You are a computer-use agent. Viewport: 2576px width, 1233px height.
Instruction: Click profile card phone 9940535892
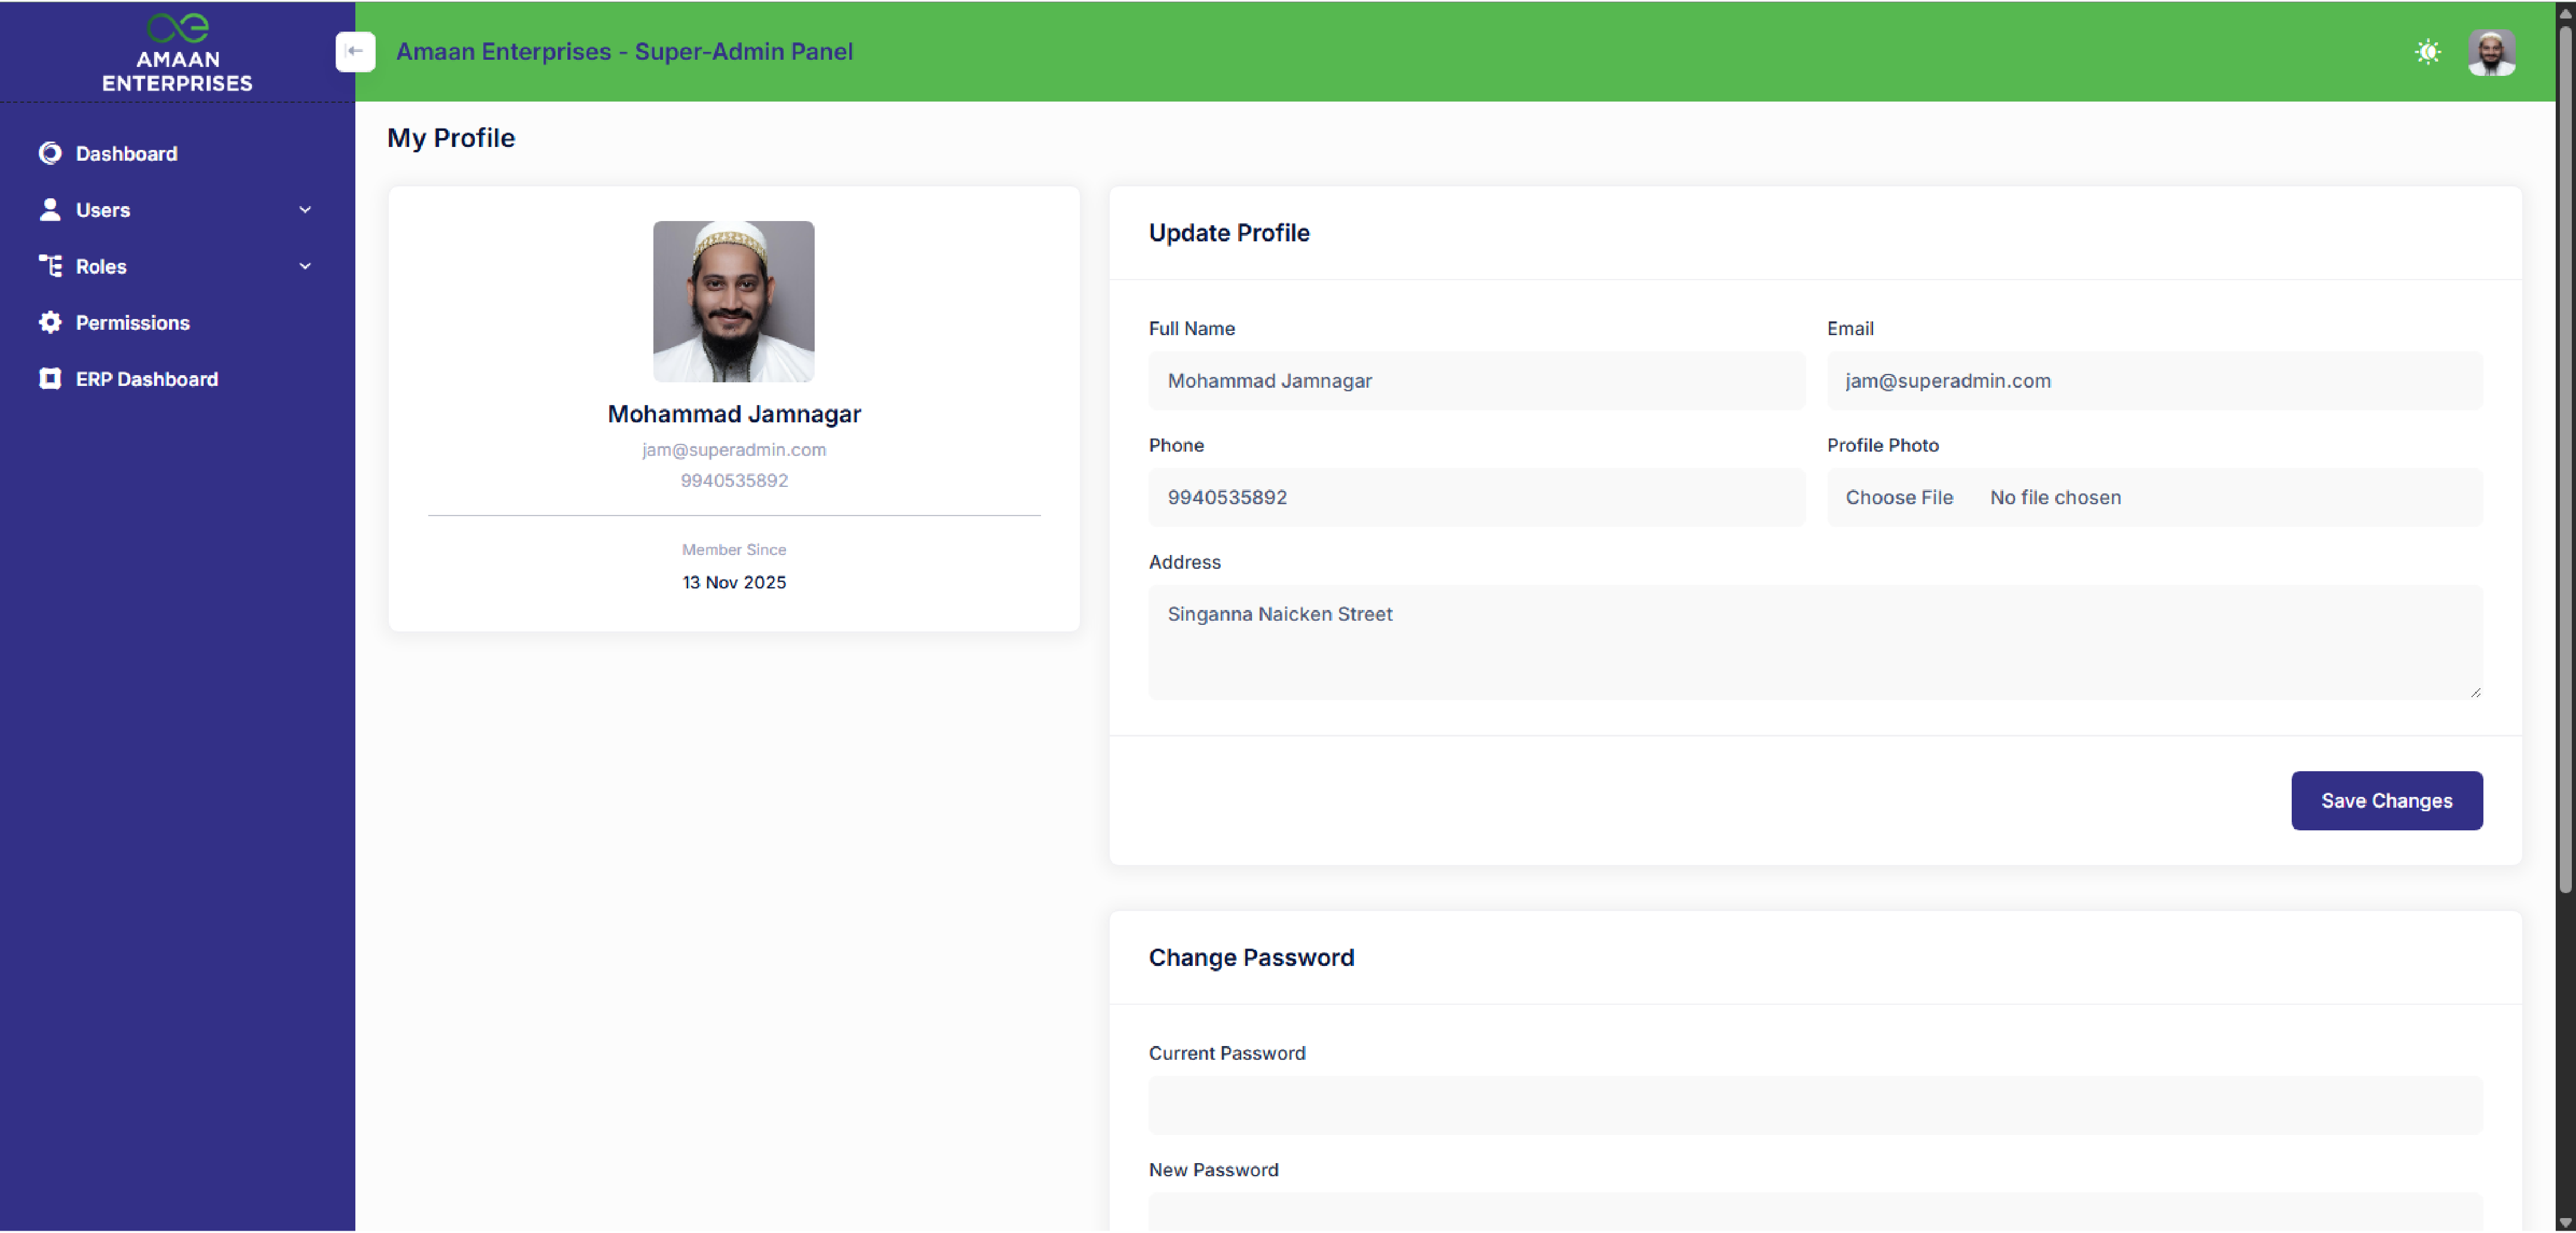coord(734,480)
